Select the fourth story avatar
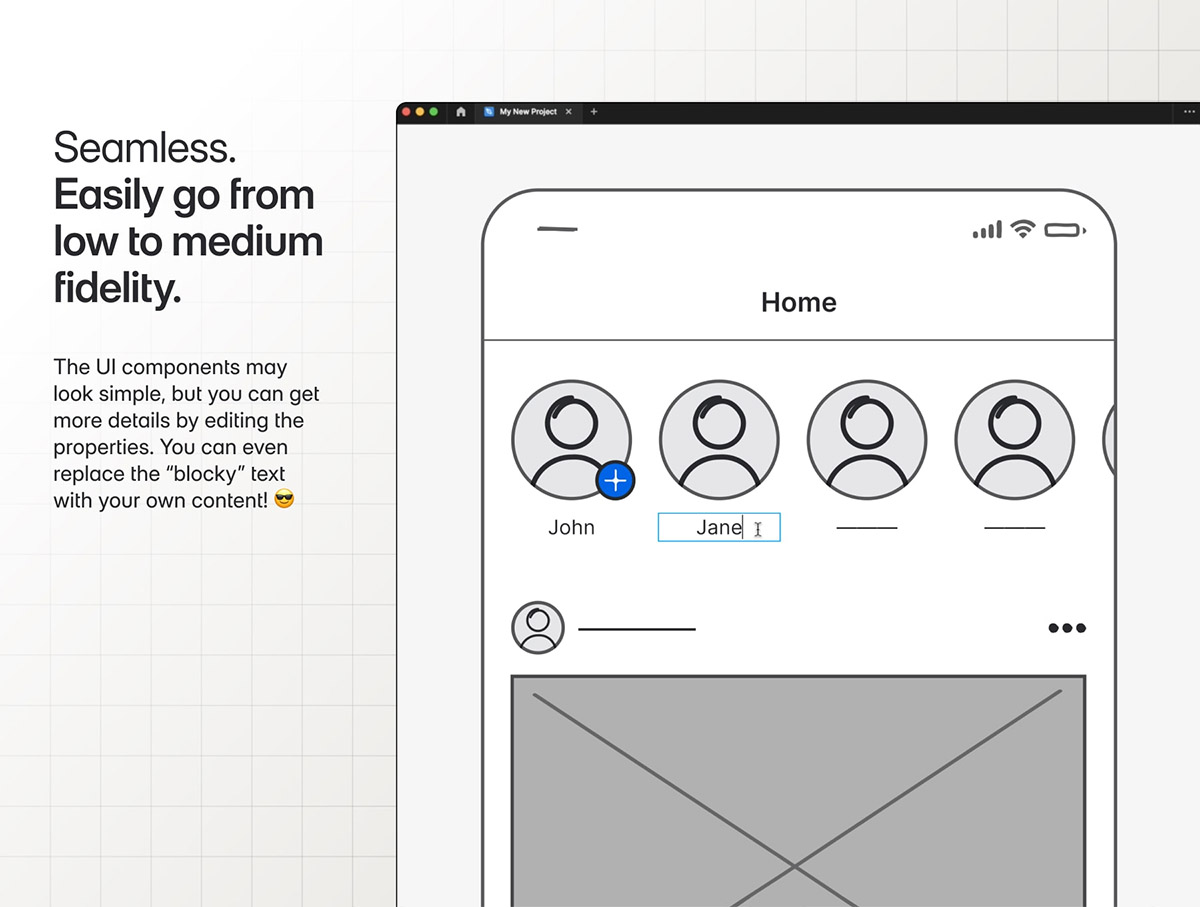Image resolution: width=1200 pixels, height=907 pixels. coord(1014,440)
